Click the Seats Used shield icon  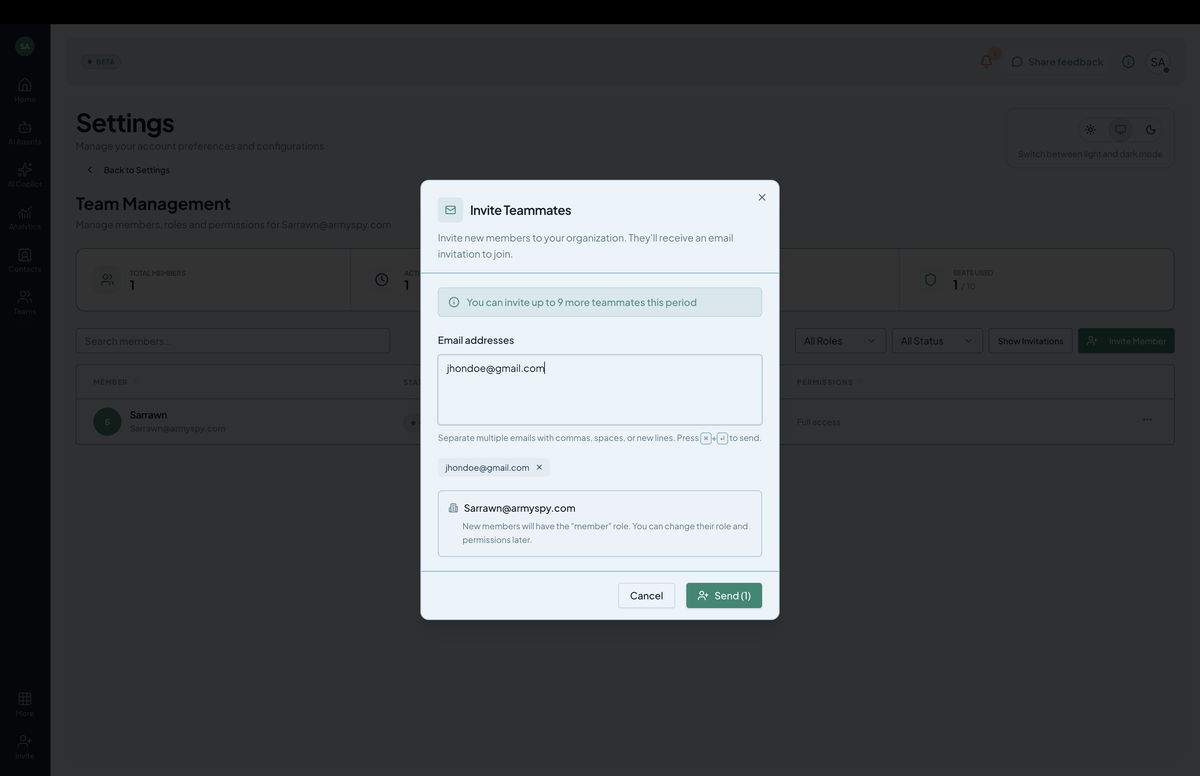coord(930,280)
